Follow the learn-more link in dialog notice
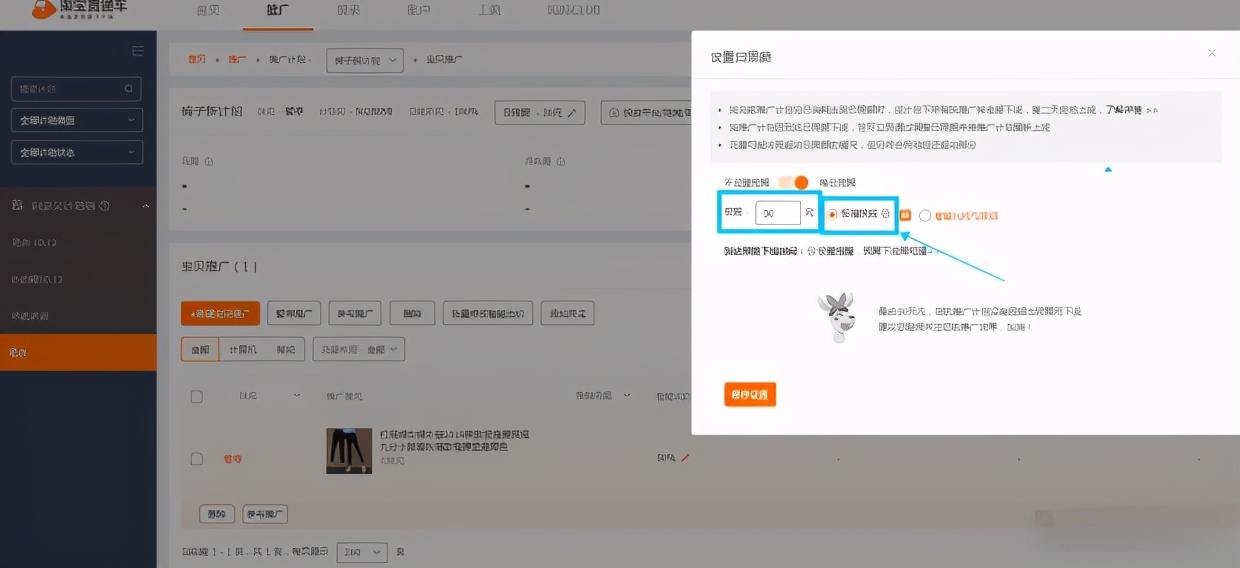The width and height of the screenshot is (1240, 568). pos(1132,110)
